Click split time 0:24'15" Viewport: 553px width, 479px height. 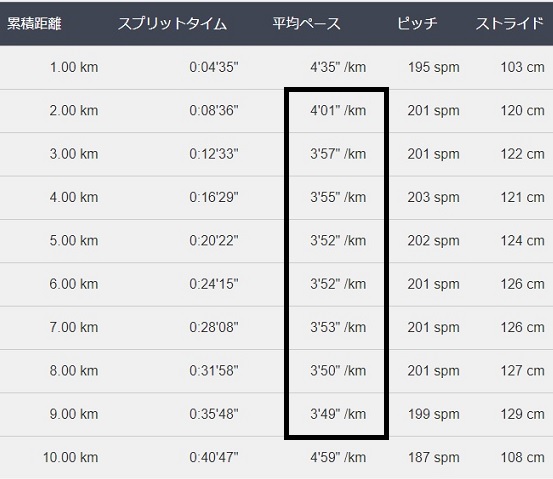pyautogui.click(x=214, y=284)
